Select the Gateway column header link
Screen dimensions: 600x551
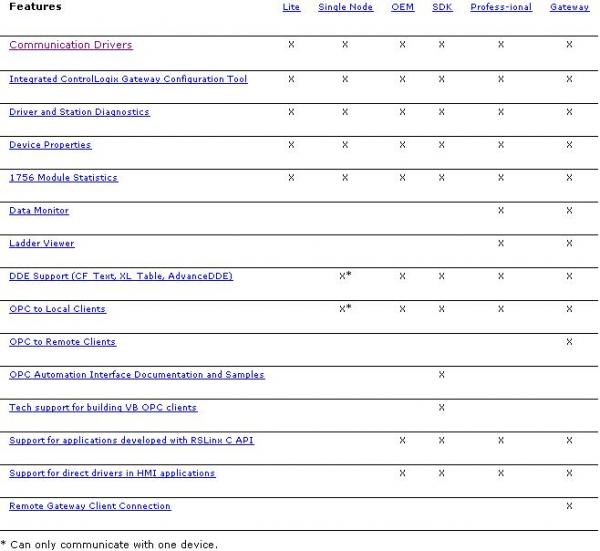pyautogui.click(x=569, y=7)
